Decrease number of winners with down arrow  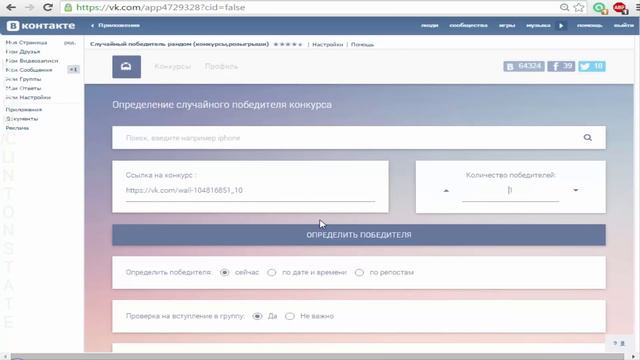576,190
